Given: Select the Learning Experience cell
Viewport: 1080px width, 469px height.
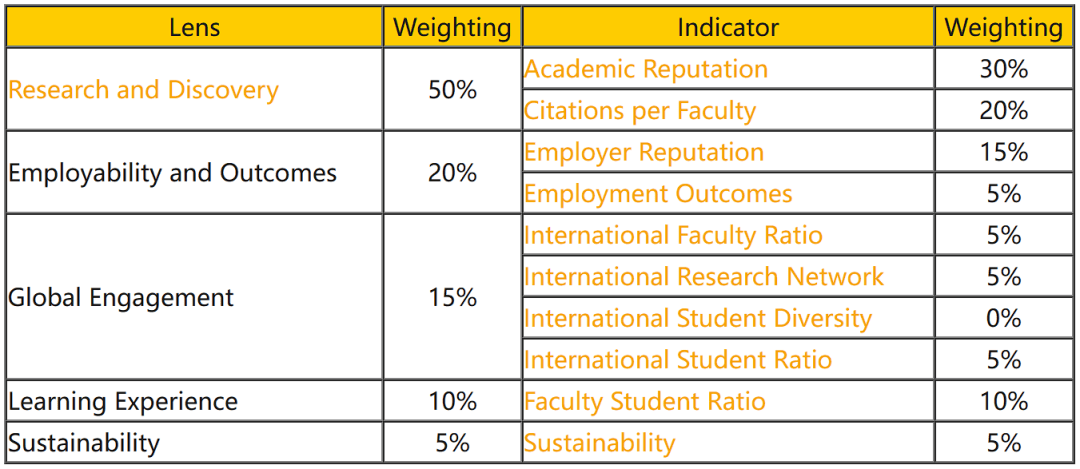Looking at the screenshot, I should (195, 401).
